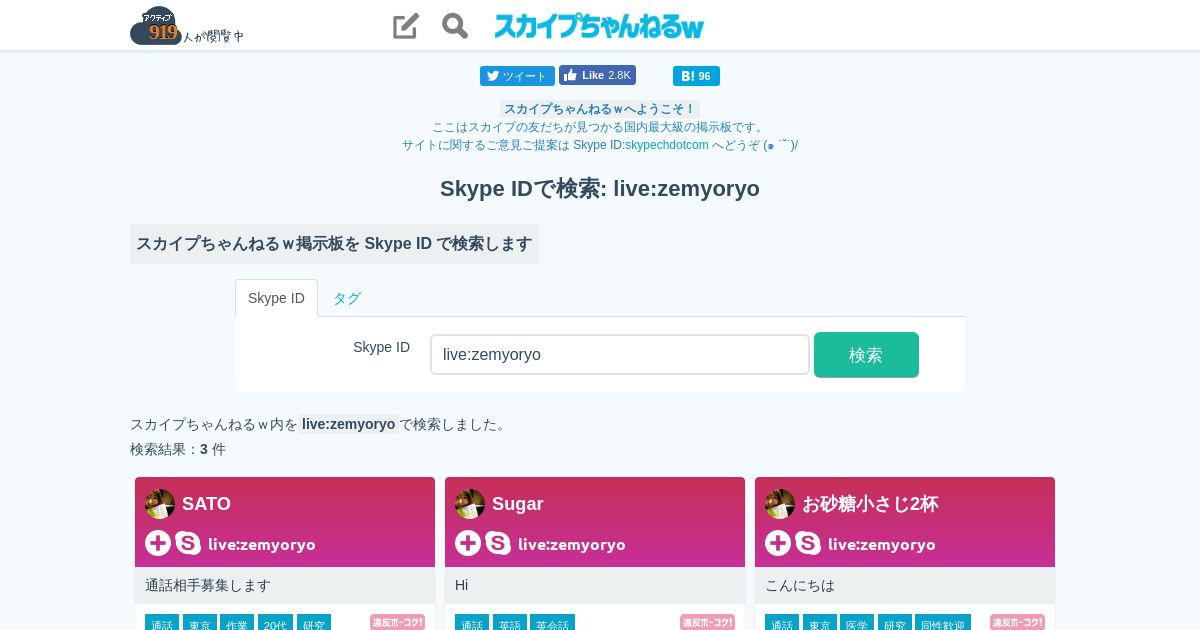Select the 英語 tag on Sugar card

[510, 623]
